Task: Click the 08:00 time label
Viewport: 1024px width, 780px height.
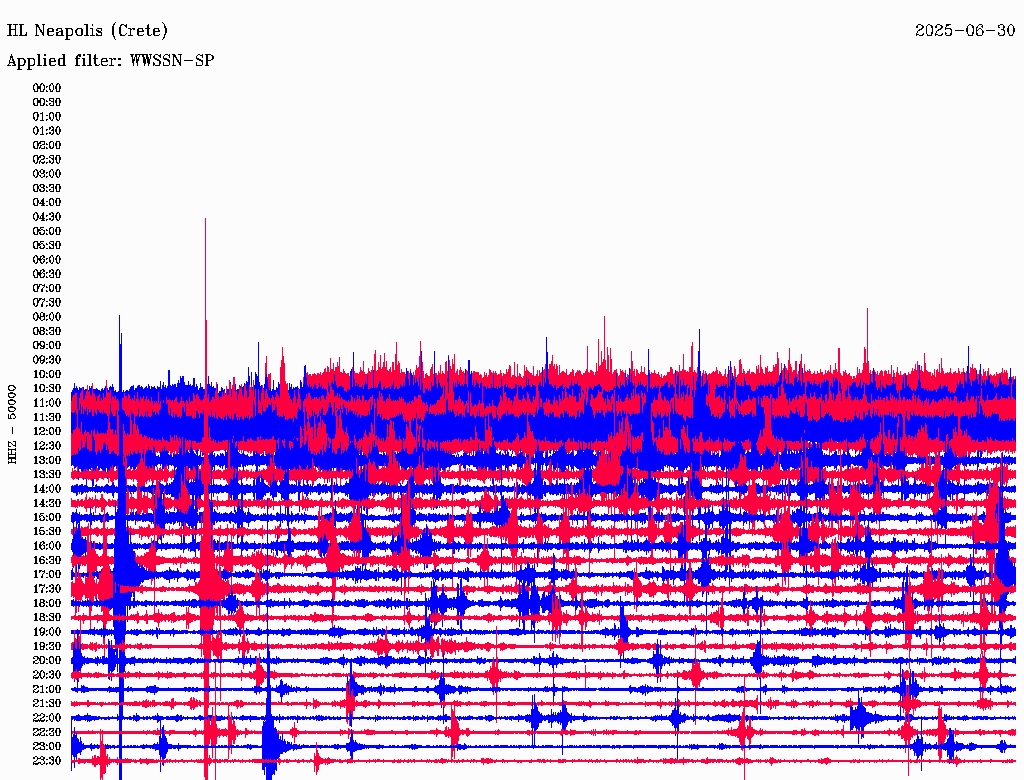Action: 47,317
